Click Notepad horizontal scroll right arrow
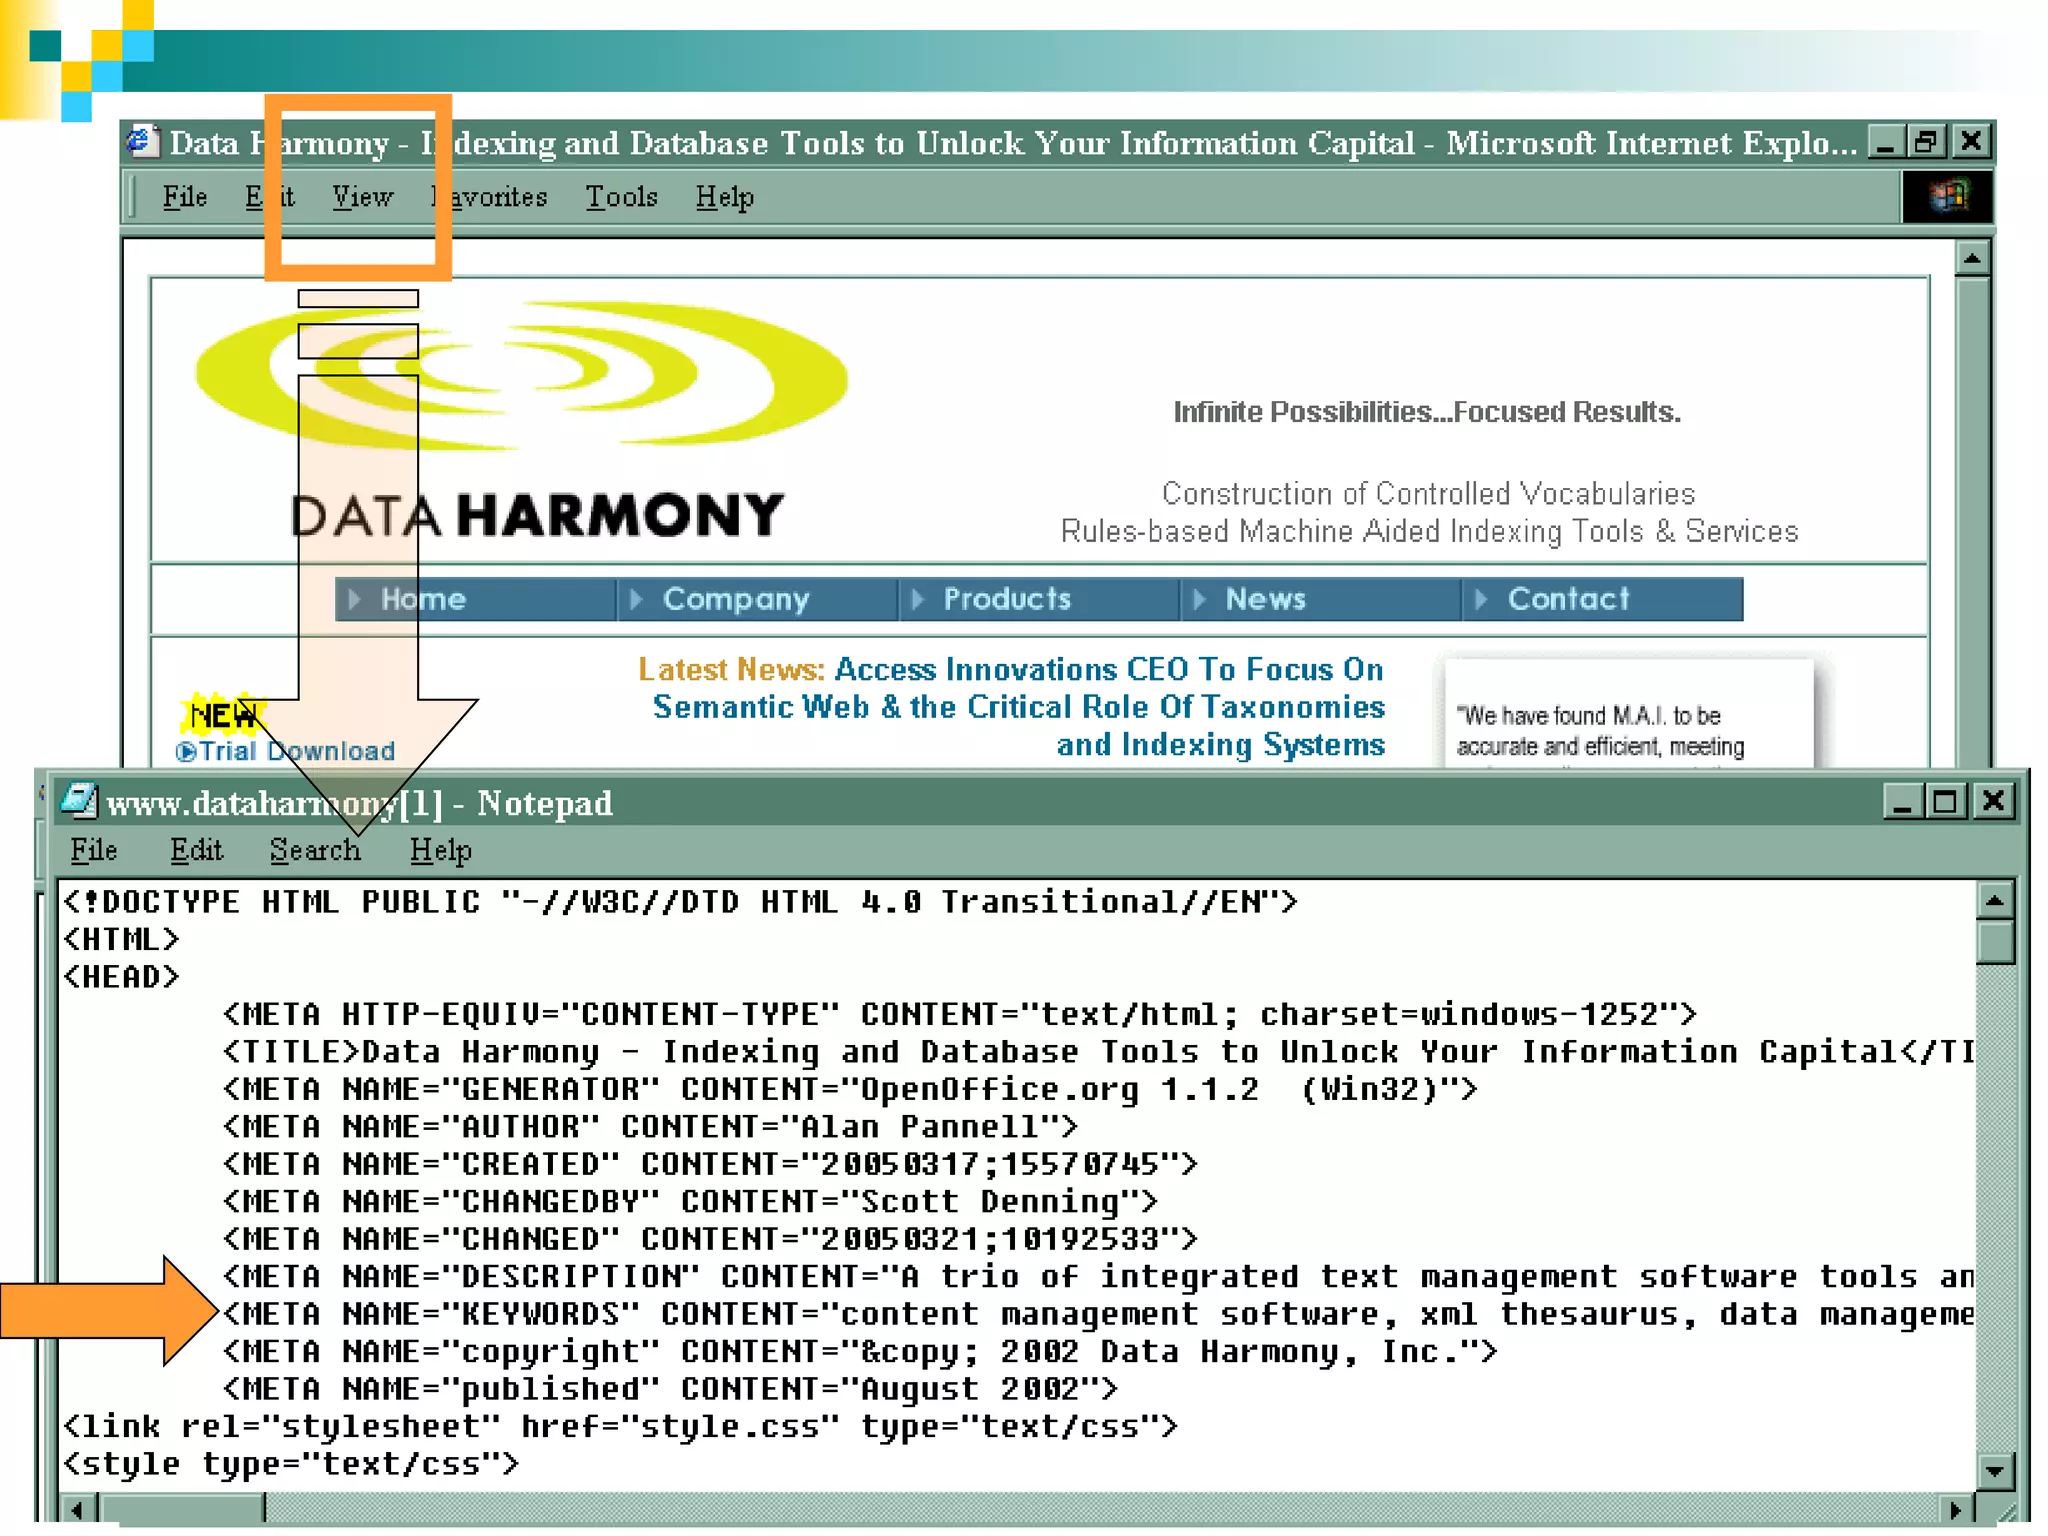 pyautogui.click(x=1956, y=1508)
